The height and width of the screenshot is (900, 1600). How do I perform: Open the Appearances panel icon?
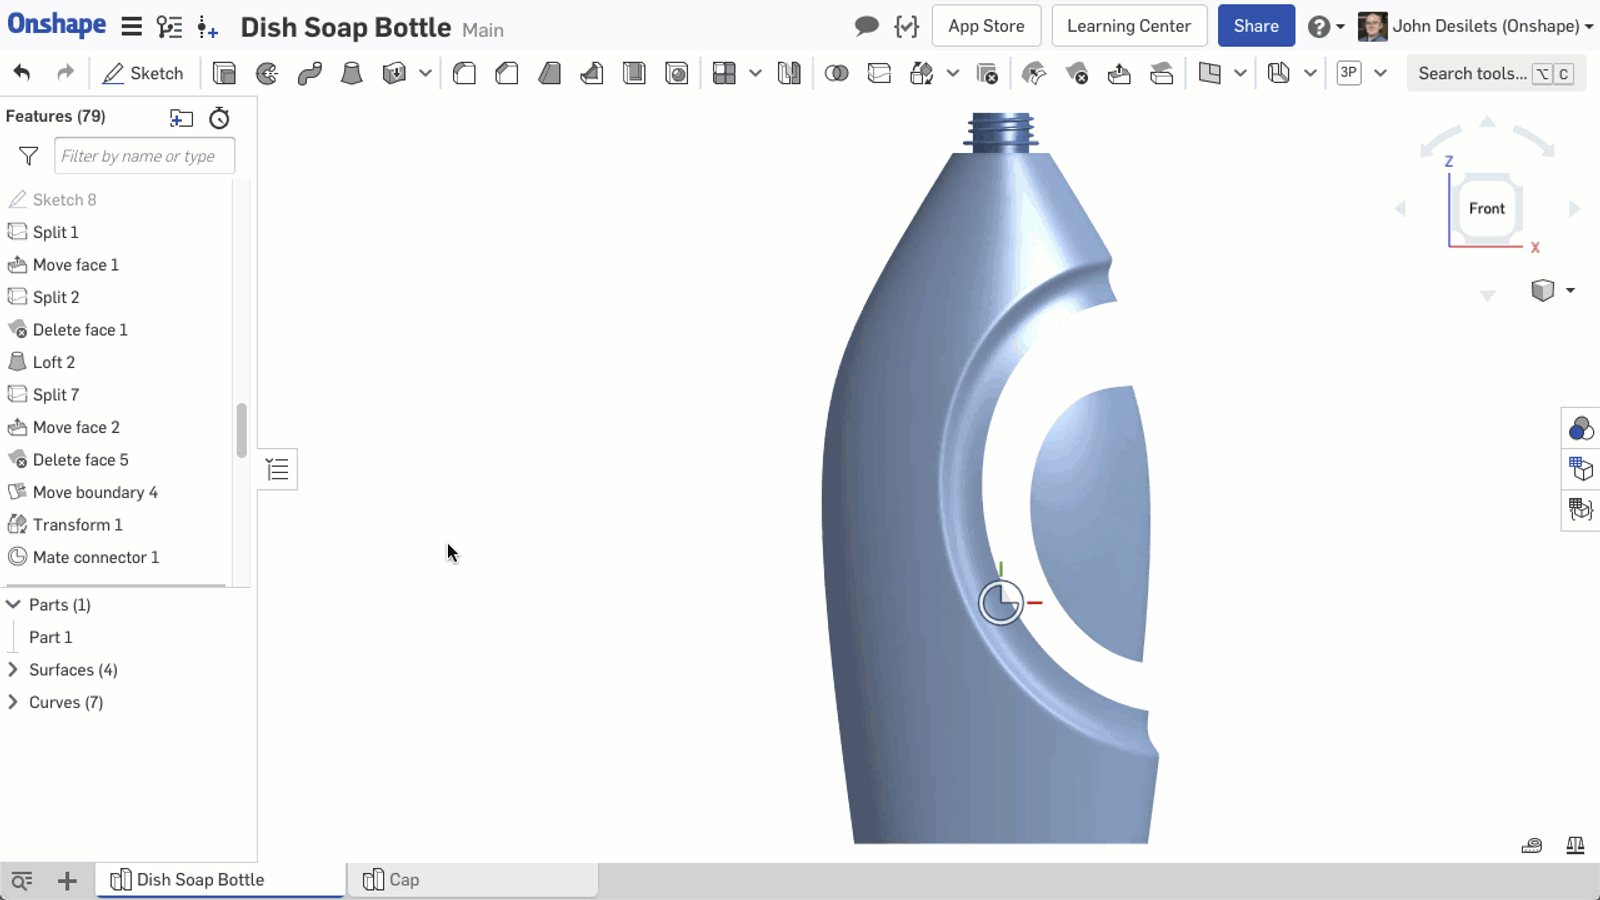tap(1580, 429)
